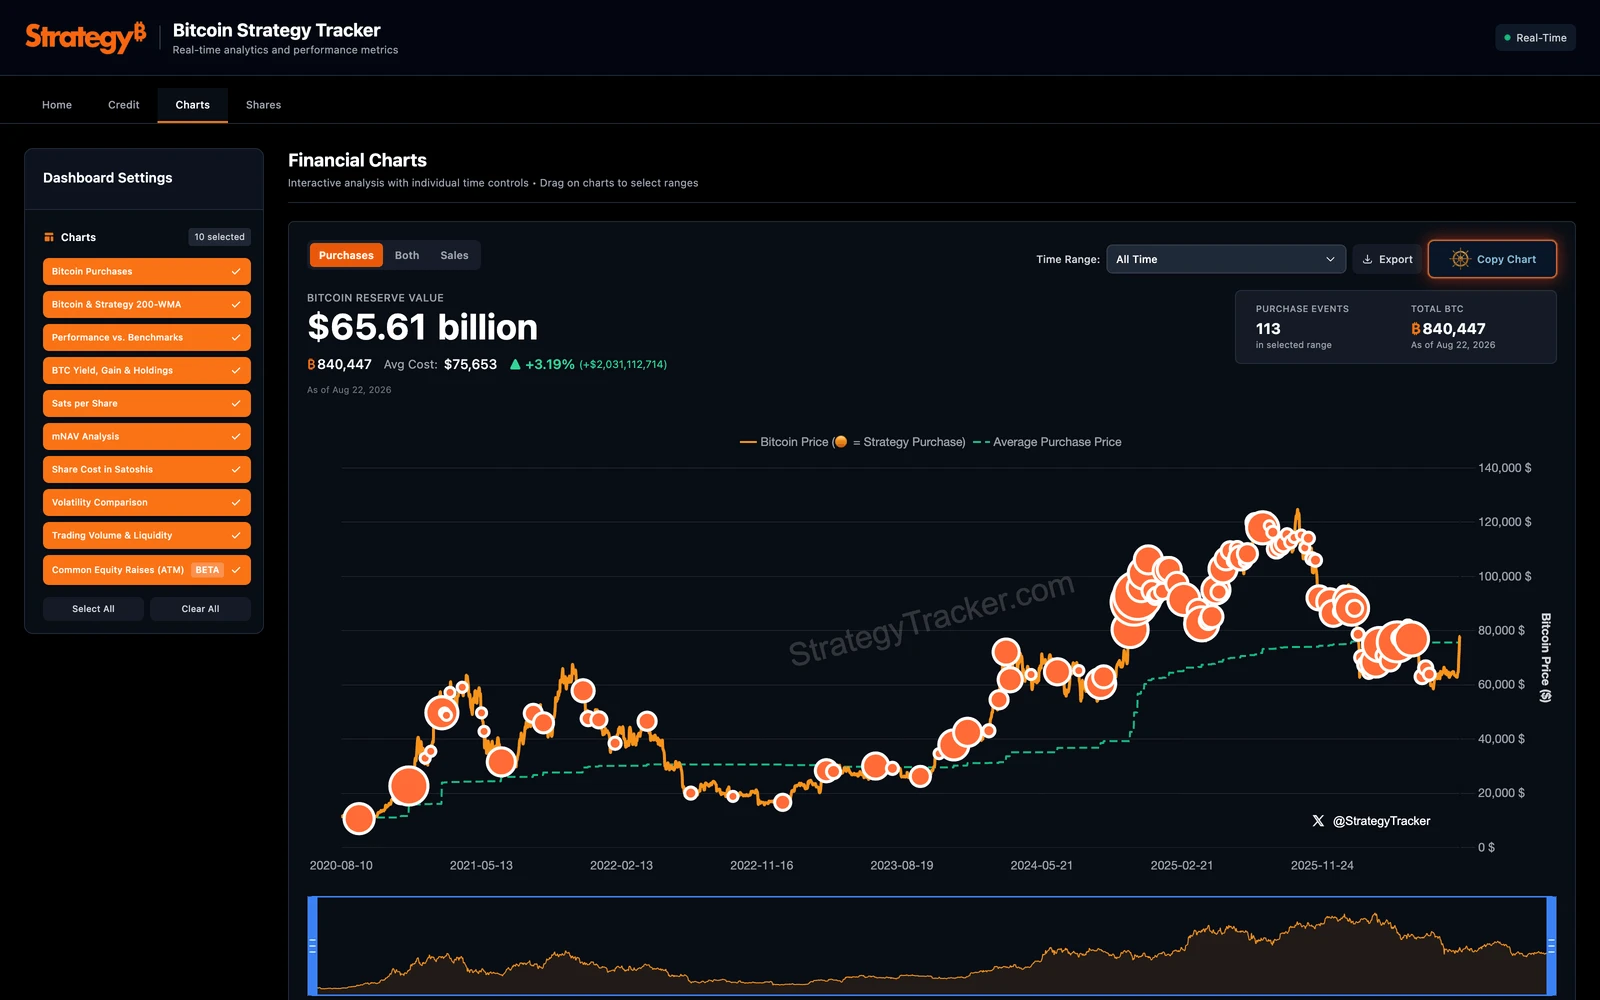This screenshot has width=1600, height=1000.
Task: Click the green Real-Time status dot
Action: [x=1507, y=38]
